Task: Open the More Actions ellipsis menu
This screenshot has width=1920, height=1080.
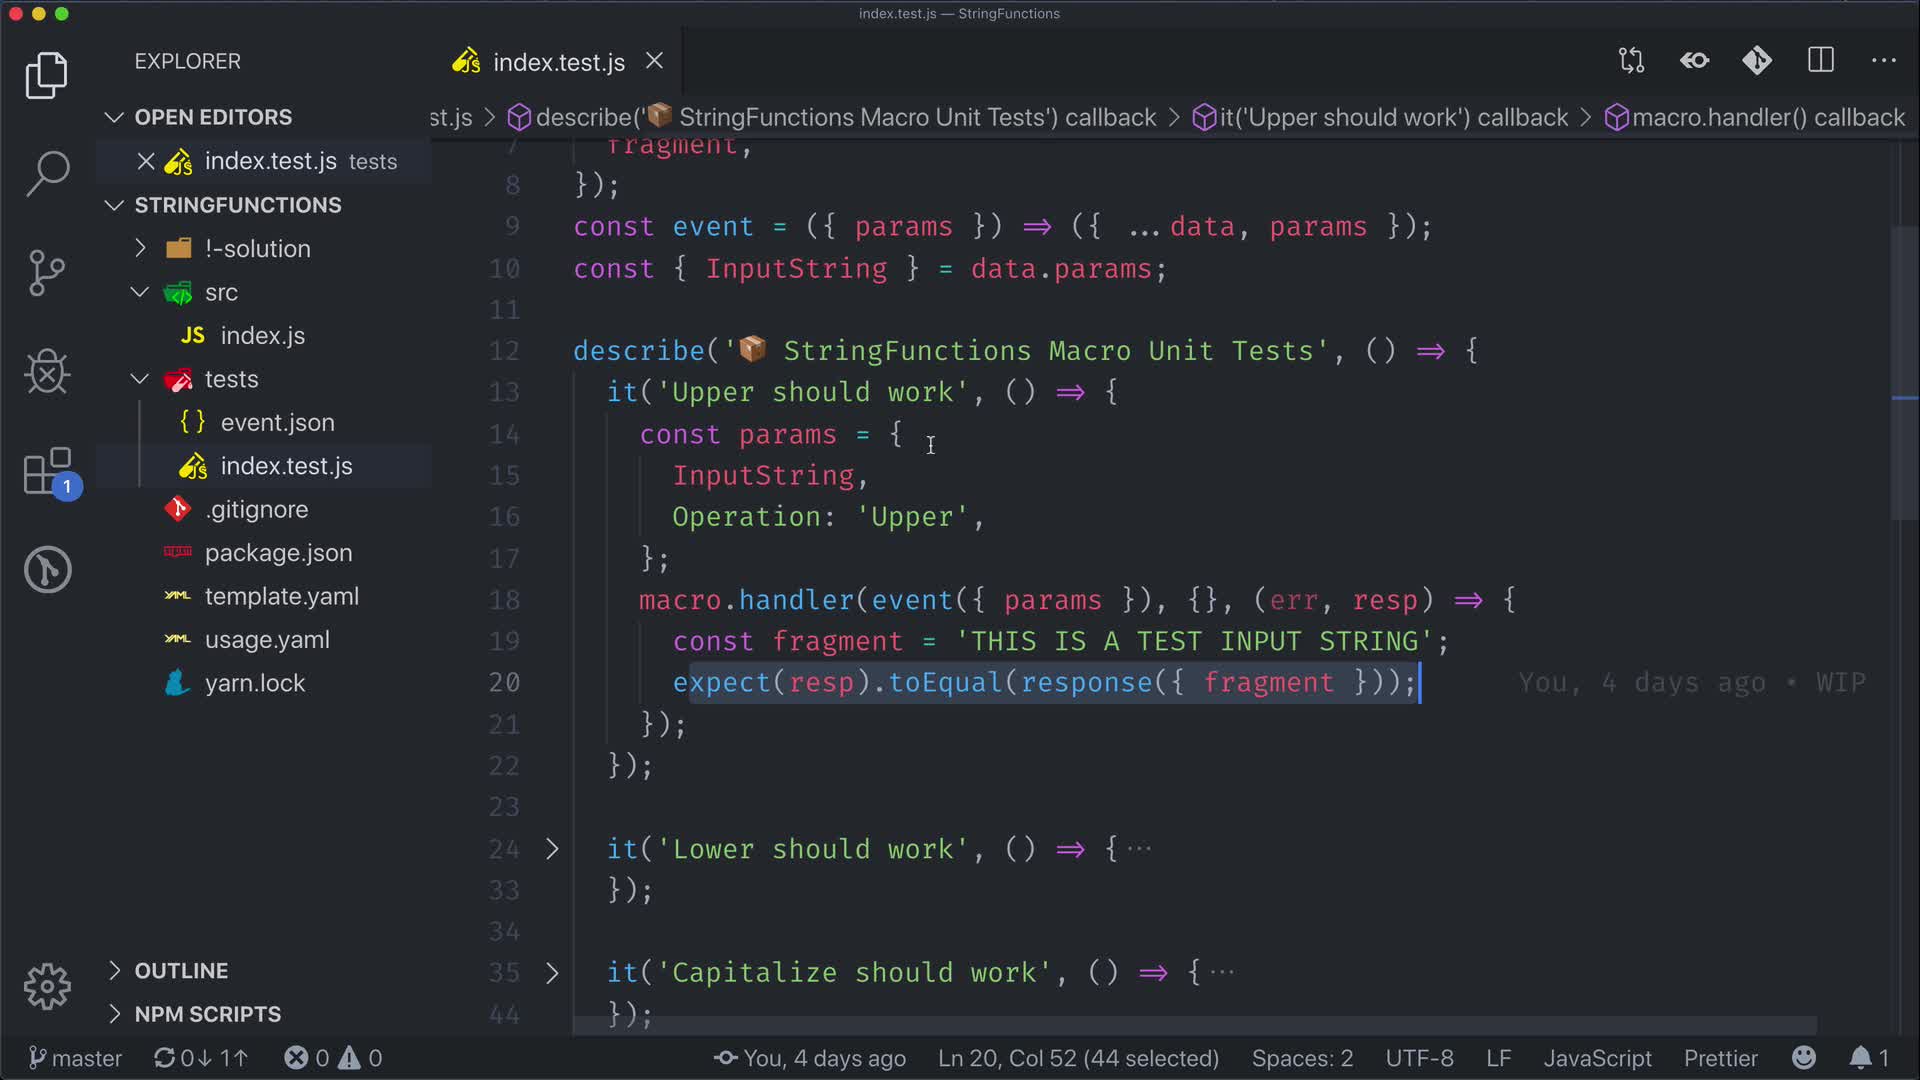Action: [x=1883, y=61]
